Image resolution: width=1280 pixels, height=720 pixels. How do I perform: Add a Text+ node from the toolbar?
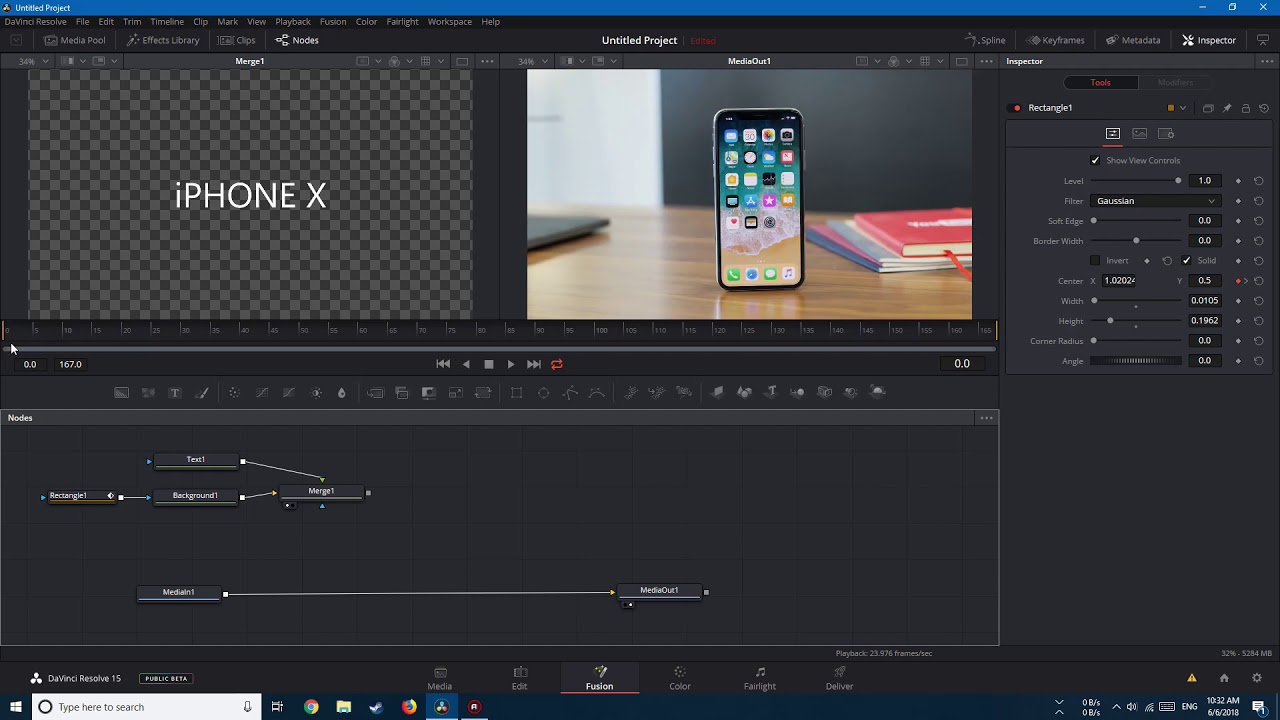pos(175,393)
